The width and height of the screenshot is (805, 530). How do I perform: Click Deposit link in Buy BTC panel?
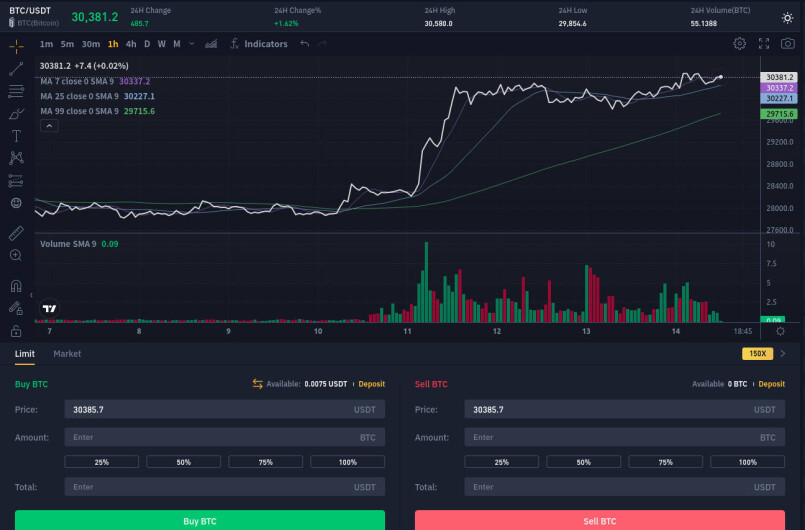pos(372,384)
